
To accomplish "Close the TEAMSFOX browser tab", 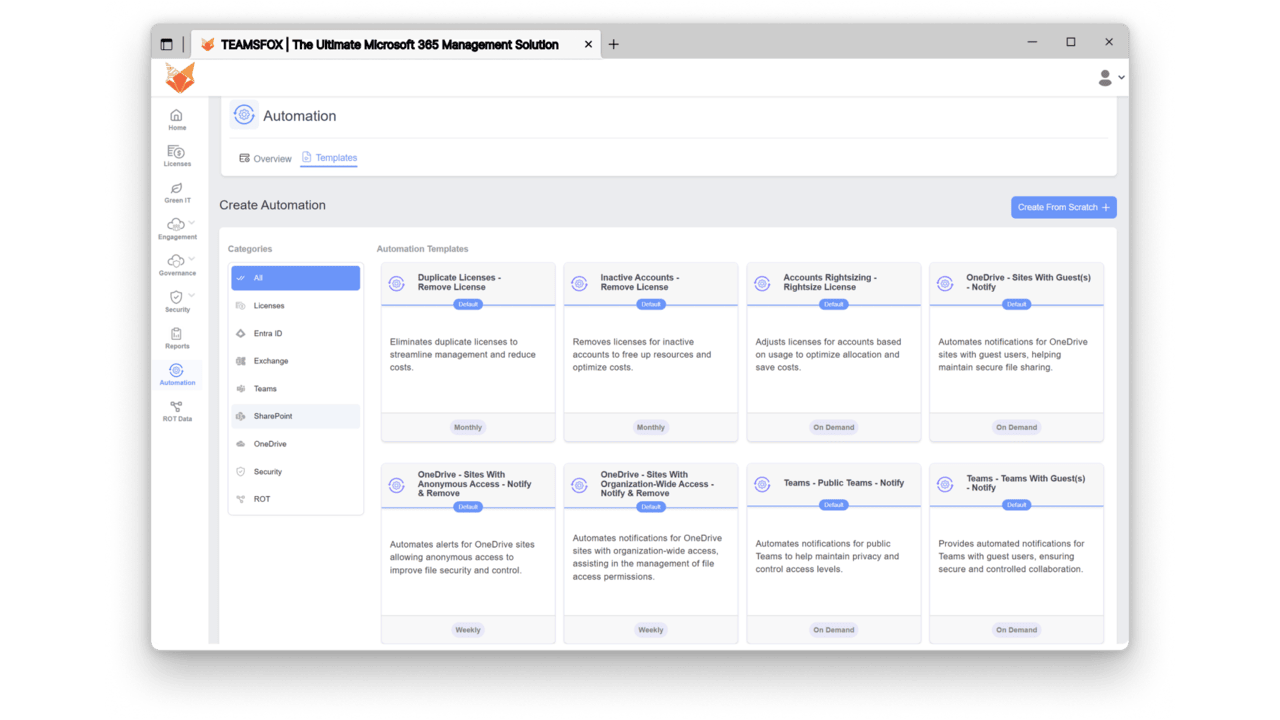I will 588,44.
